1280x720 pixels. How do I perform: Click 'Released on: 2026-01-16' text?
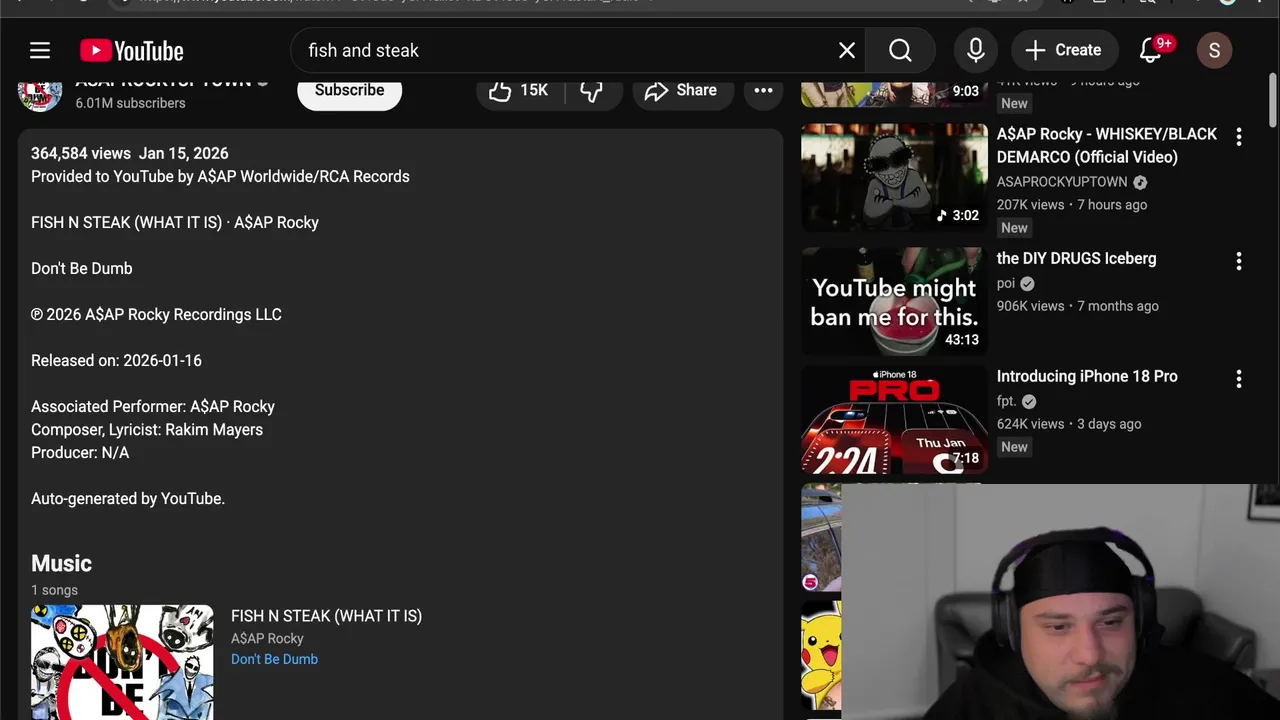pos(116,360)
